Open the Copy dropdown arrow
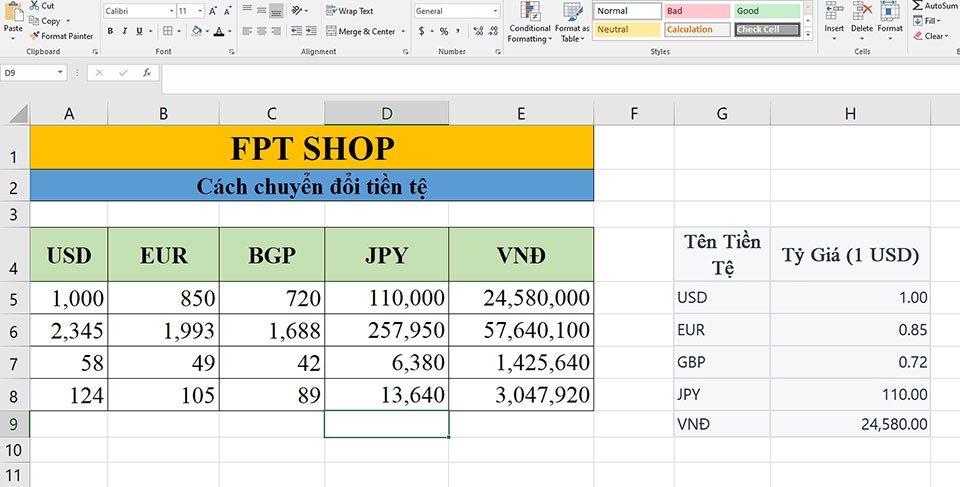The width and height of the screenshot is (960, 487). point(67,21)
